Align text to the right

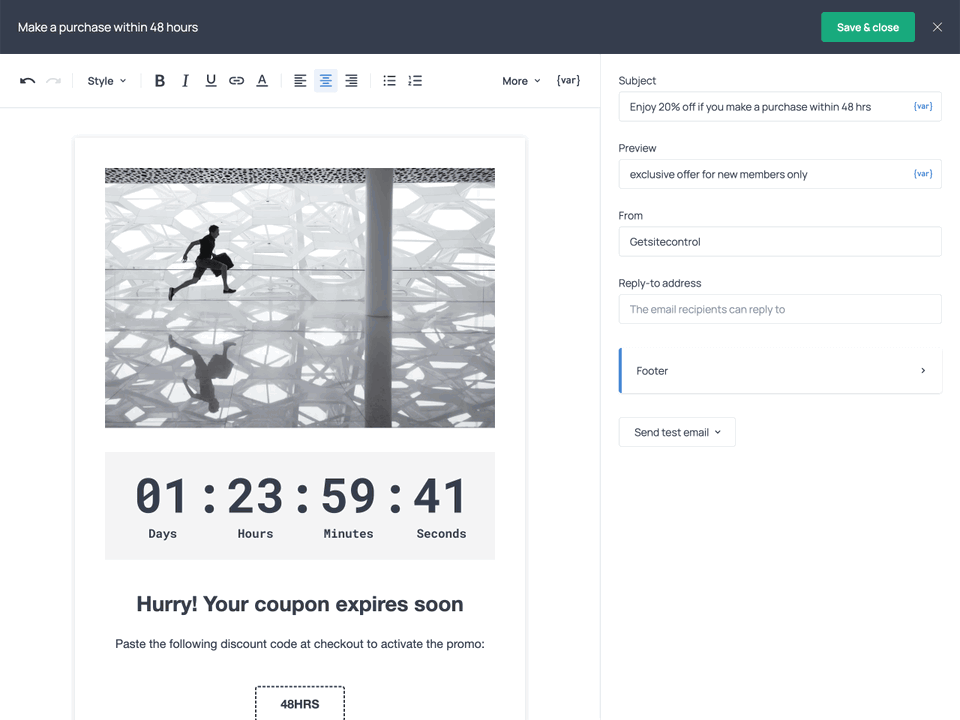[x=351, y=80]
